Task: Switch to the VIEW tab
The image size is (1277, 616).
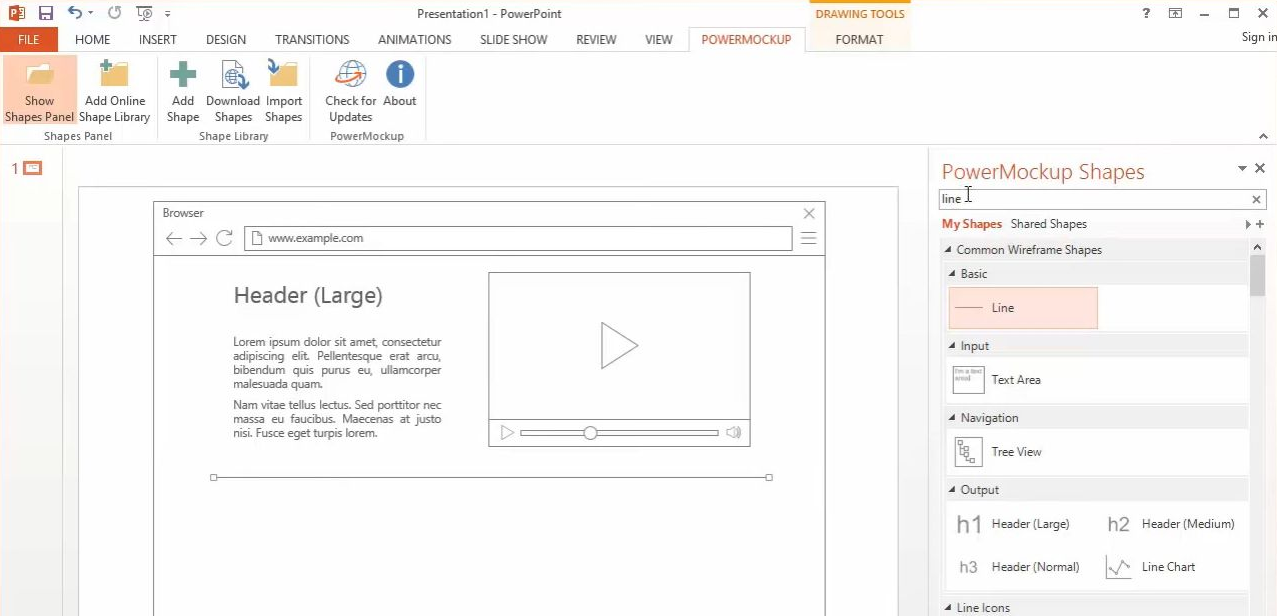Action: tap(659, 40)
